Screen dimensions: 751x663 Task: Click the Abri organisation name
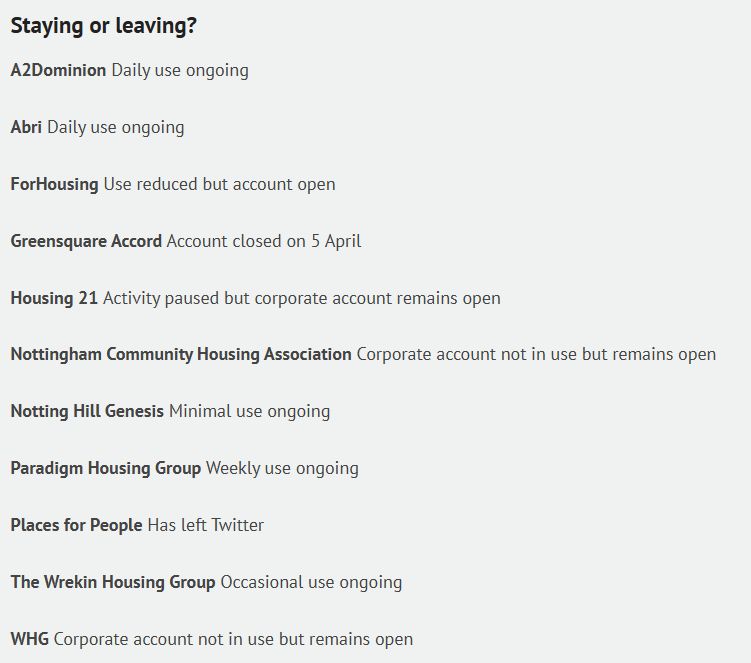coord(26,127)
